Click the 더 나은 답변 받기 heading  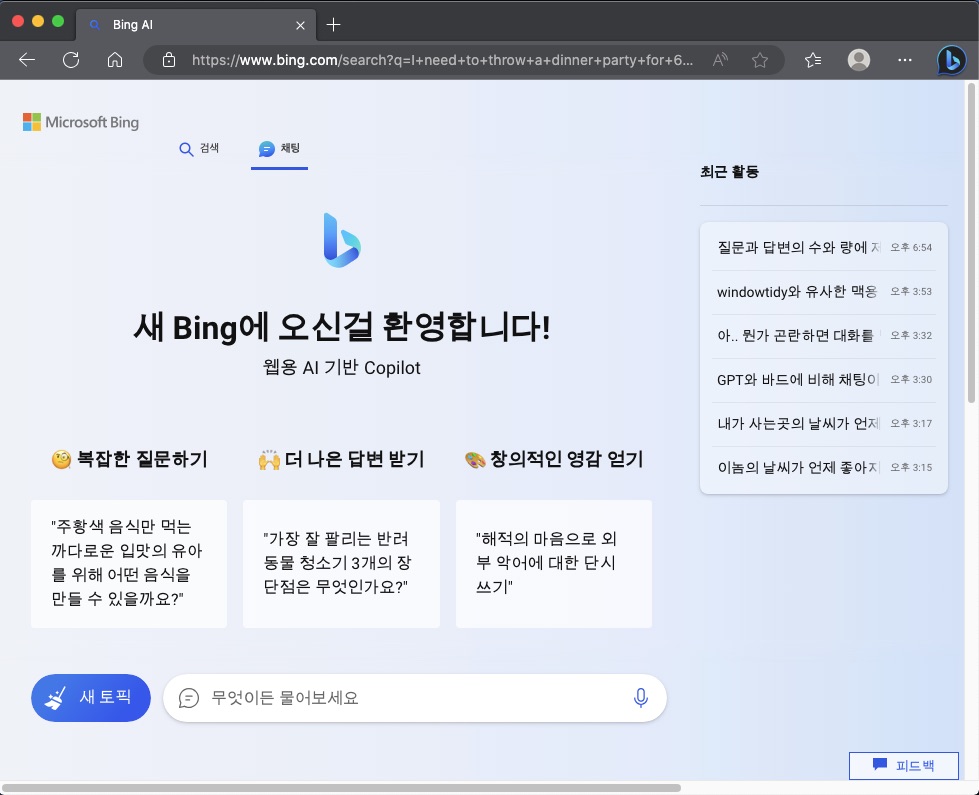tap(342, 460)
